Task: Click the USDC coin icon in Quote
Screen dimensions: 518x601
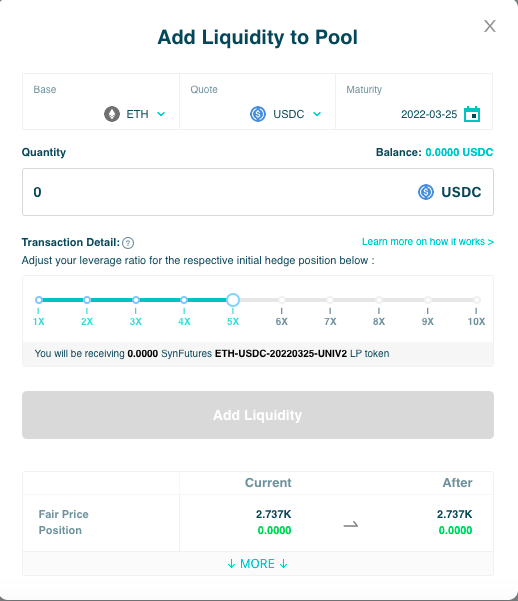Action: point(258,114)
